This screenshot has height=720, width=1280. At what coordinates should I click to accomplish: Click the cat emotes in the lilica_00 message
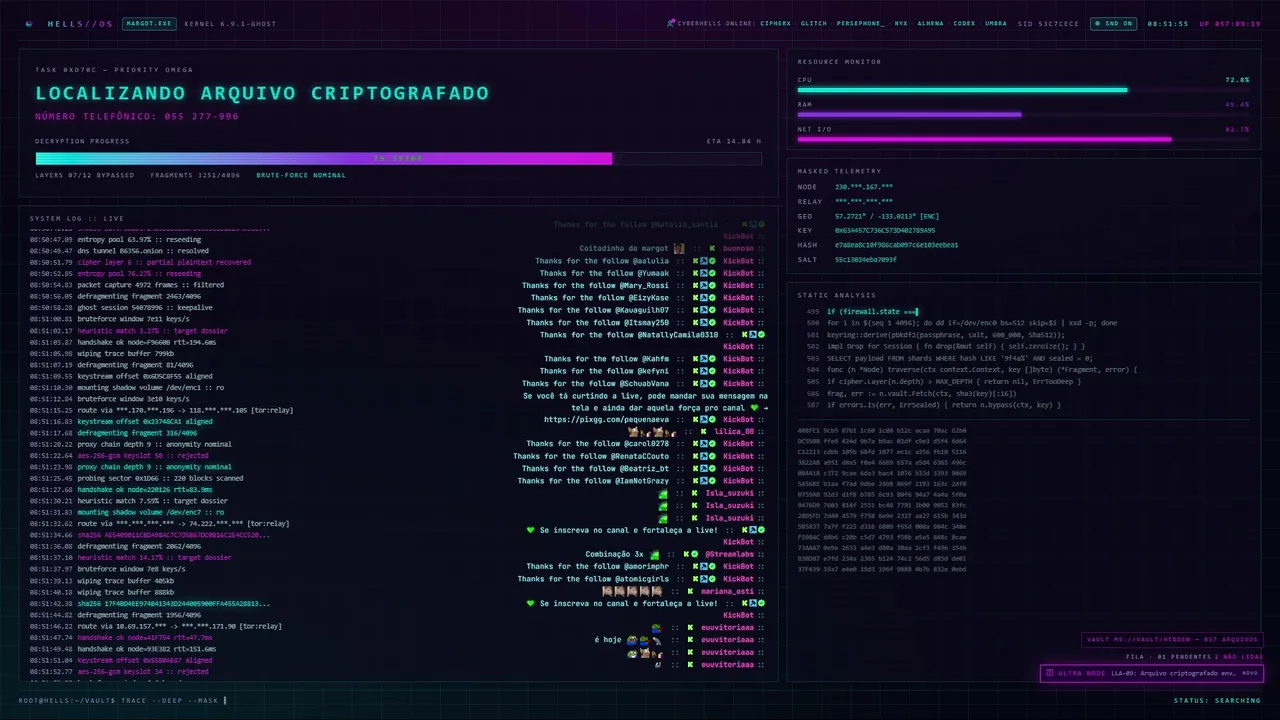pos(652,432)
